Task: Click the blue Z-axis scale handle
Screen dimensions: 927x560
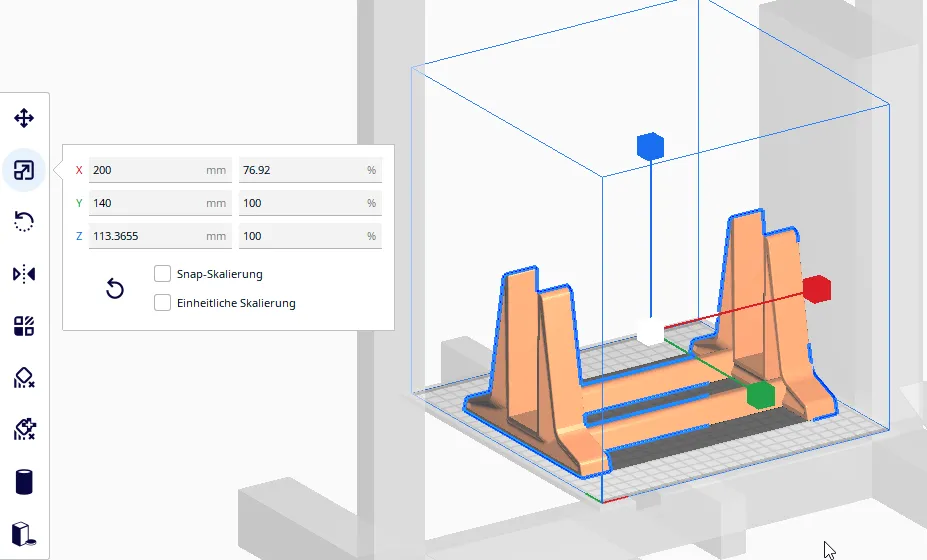Action: [650, 146]
